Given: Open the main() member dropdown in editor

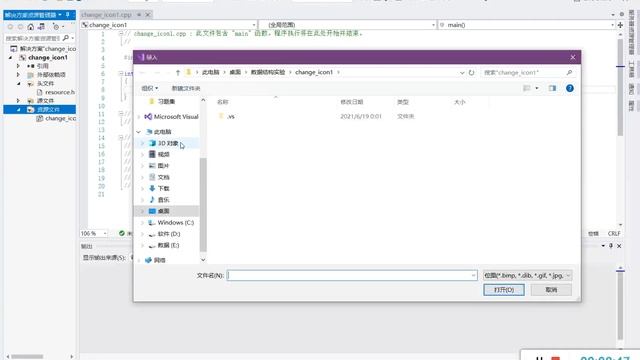Looking at the screenshot, I should (612, 25).
